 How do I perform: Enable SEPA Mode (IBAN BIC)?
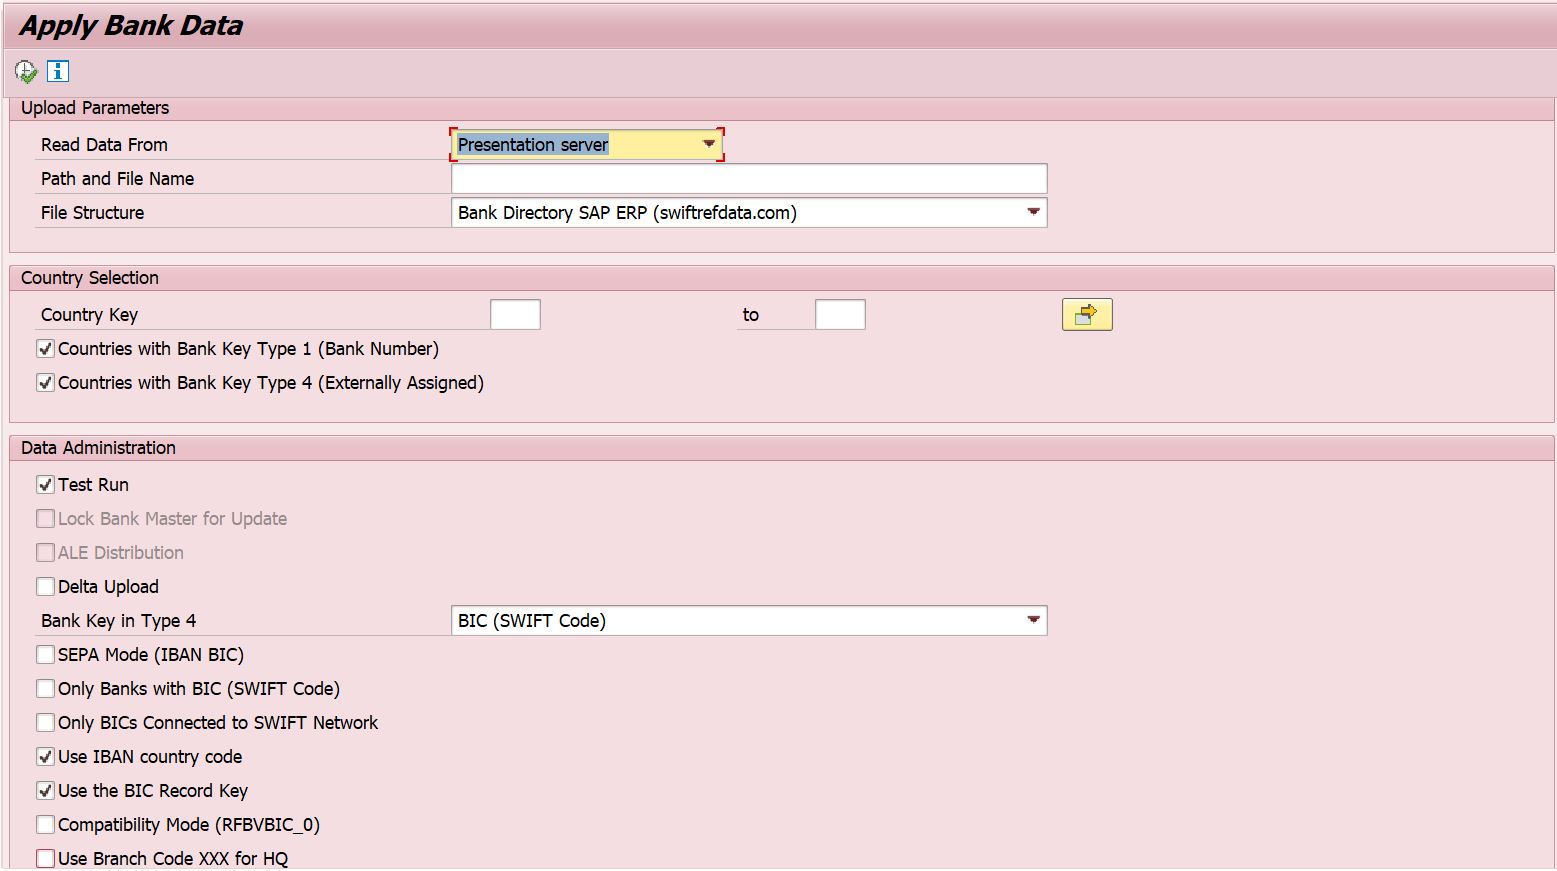[45, 654]
